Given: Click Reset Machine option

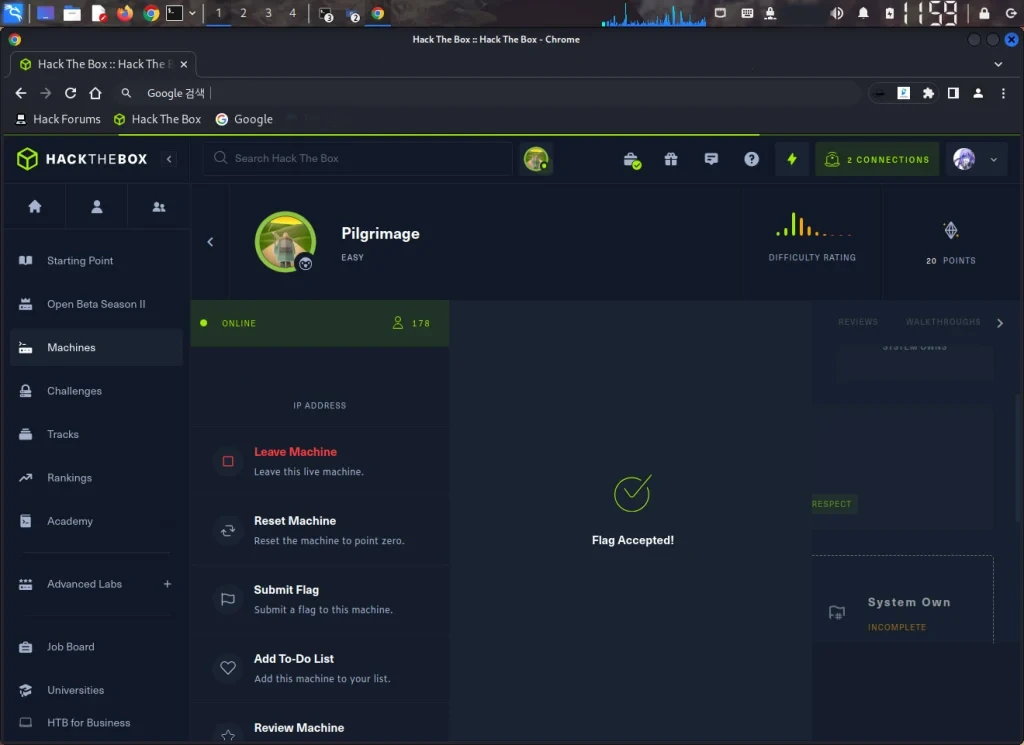Looking at the screenshot, I should [320, 530].
